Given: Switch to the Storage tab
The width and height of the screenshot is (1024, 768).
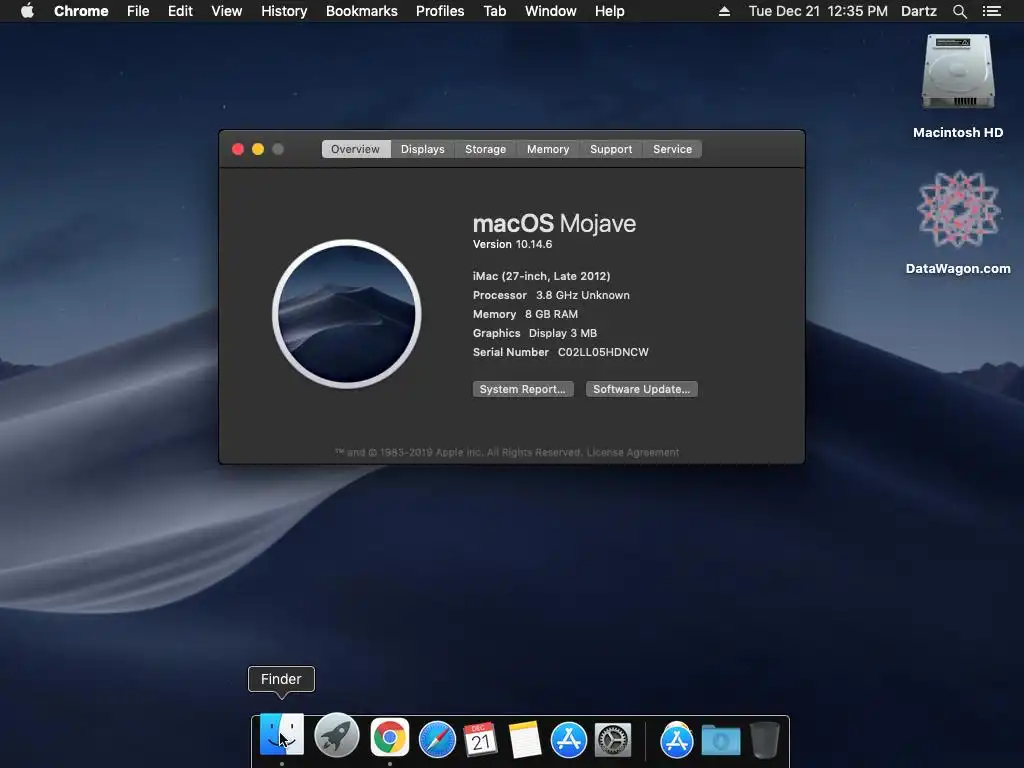Looking at the screenshot, I should point(485,149).
